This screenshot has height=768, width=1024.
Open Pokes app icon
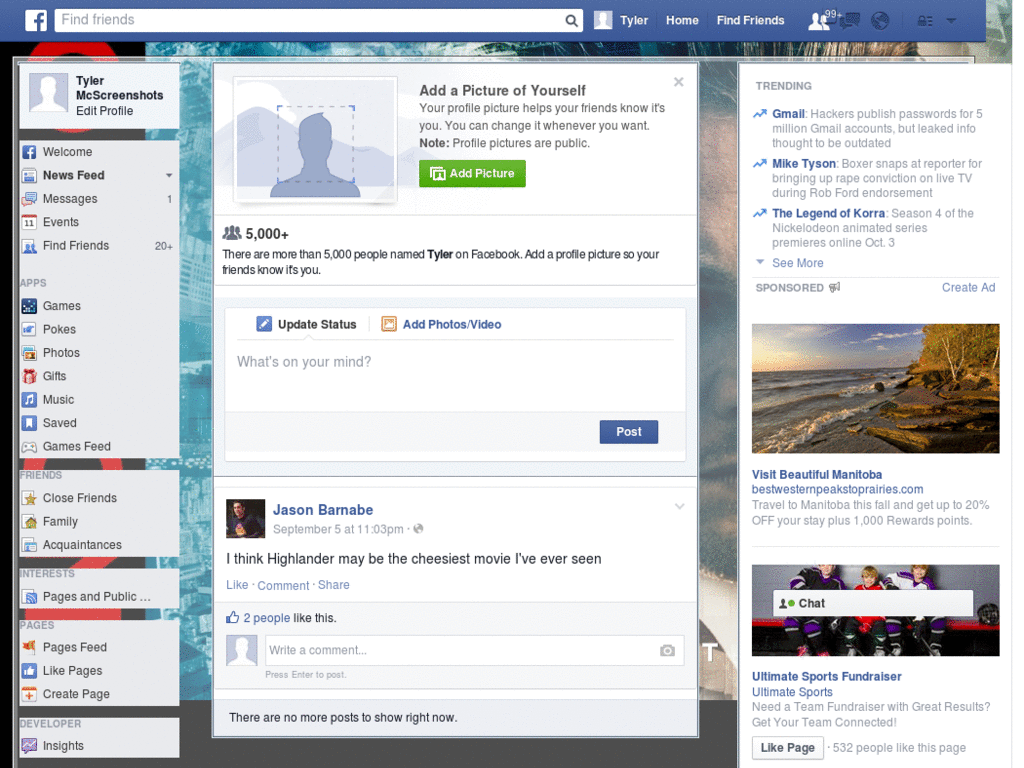coord(29,329)
